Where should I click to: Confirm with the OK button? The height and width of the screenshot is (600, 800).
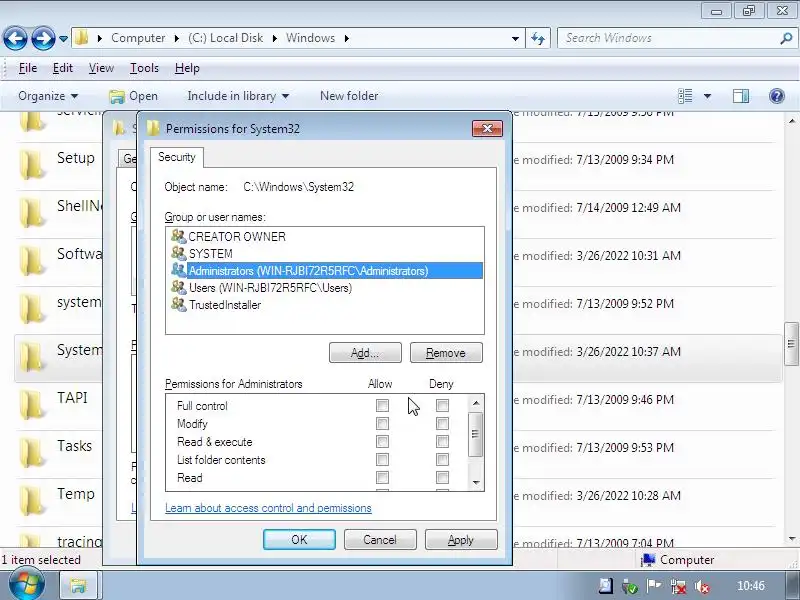click(x=299, y=540)
